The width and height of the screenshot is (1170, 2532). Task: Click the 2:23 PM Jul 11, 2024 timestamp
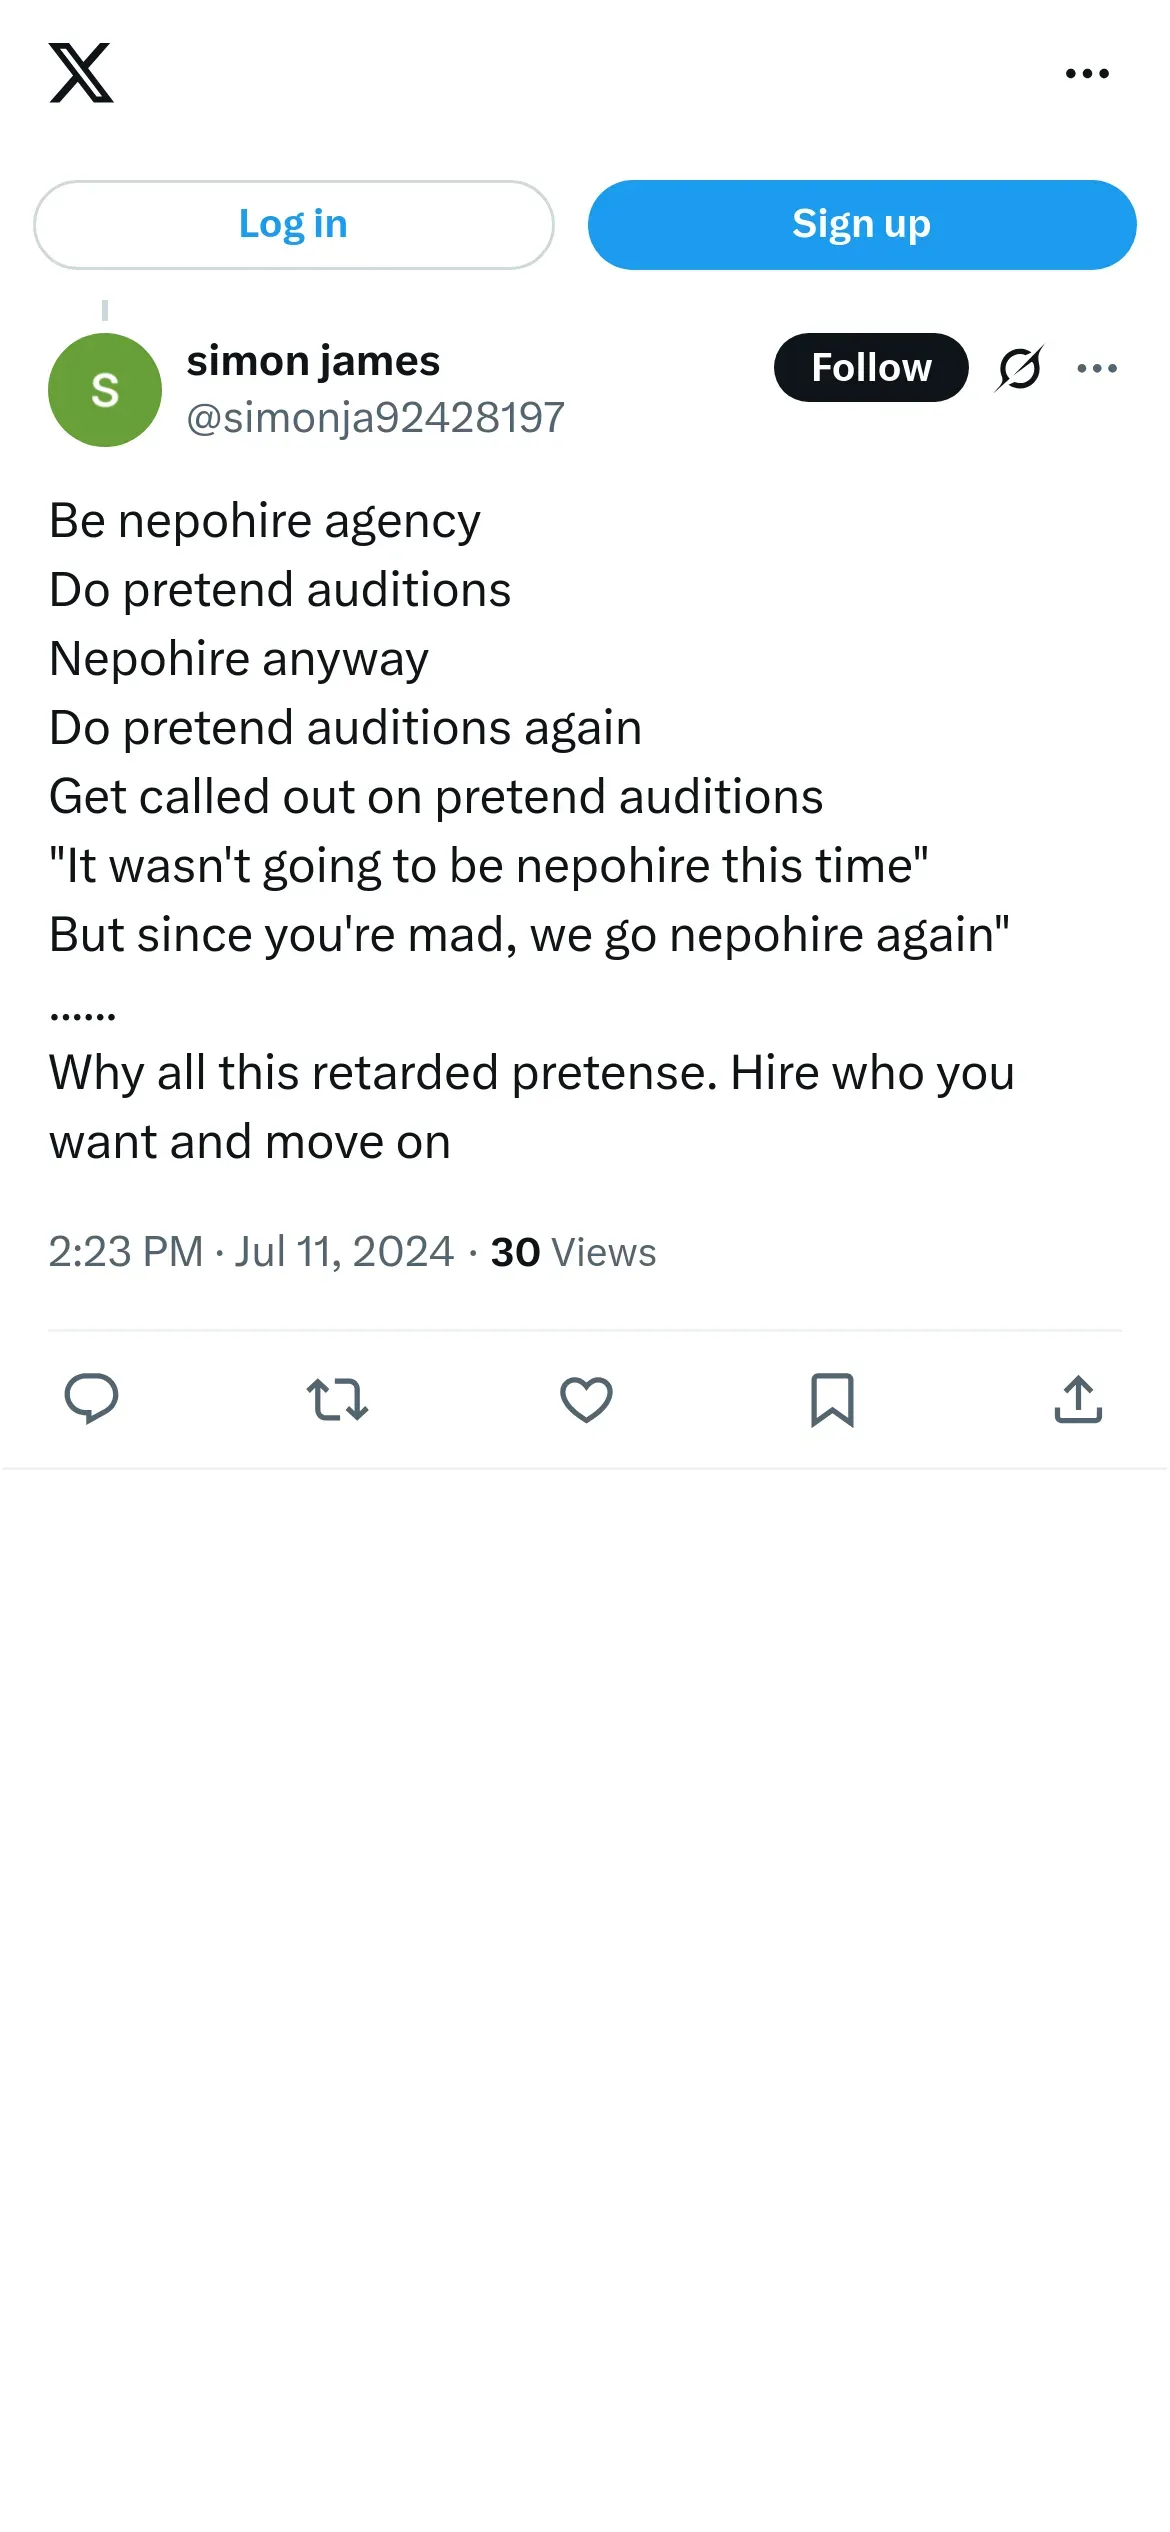(x=251, y=1252)
